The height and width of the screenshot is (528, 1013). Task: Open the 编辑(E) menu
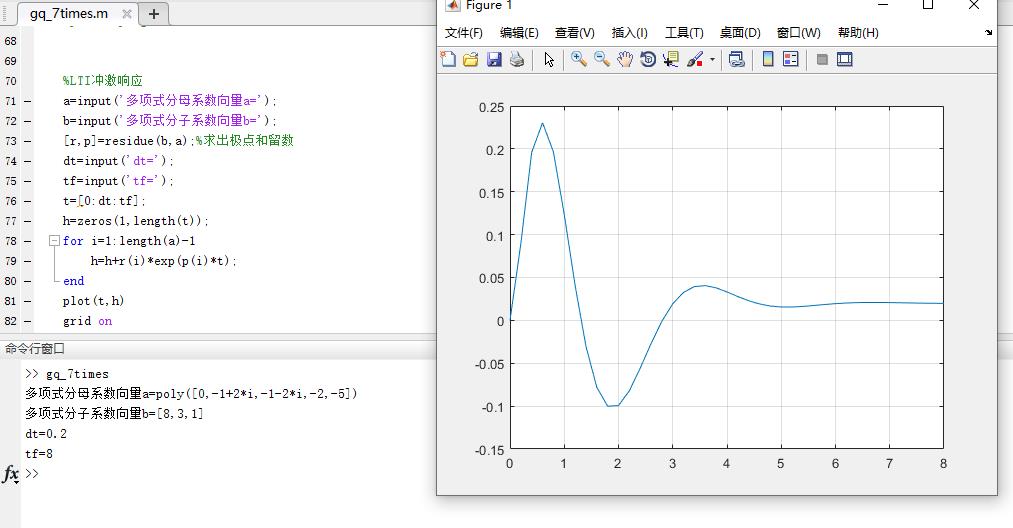click(519, 32)
